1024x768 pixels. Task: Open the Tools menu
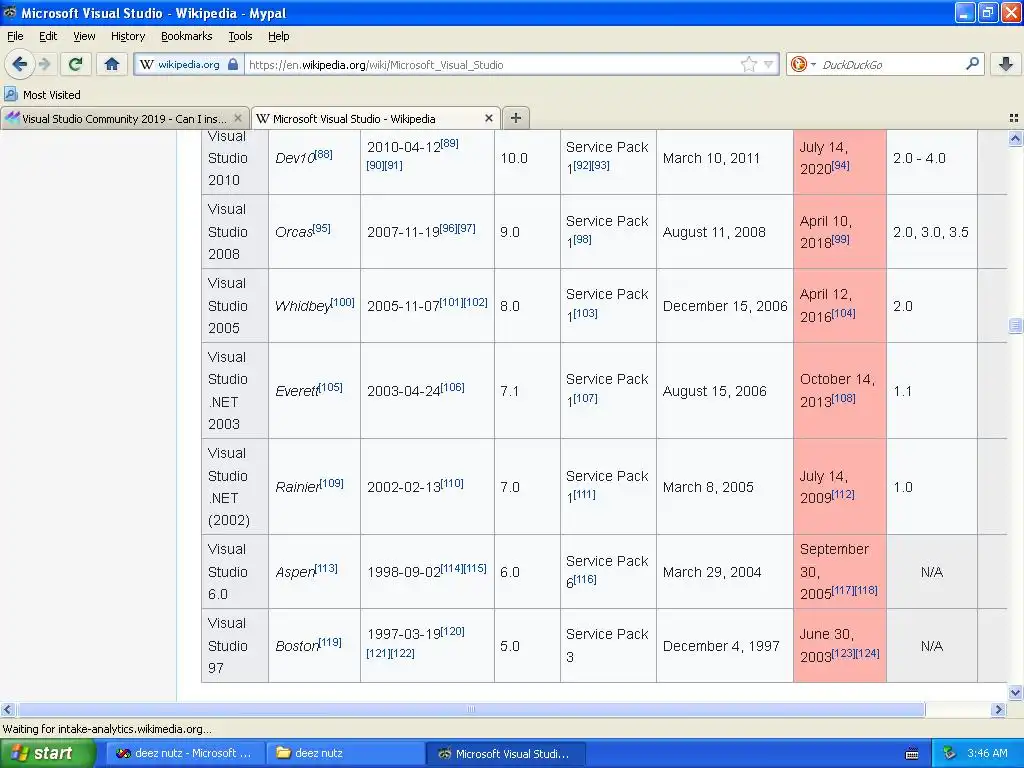pos(240,36)
